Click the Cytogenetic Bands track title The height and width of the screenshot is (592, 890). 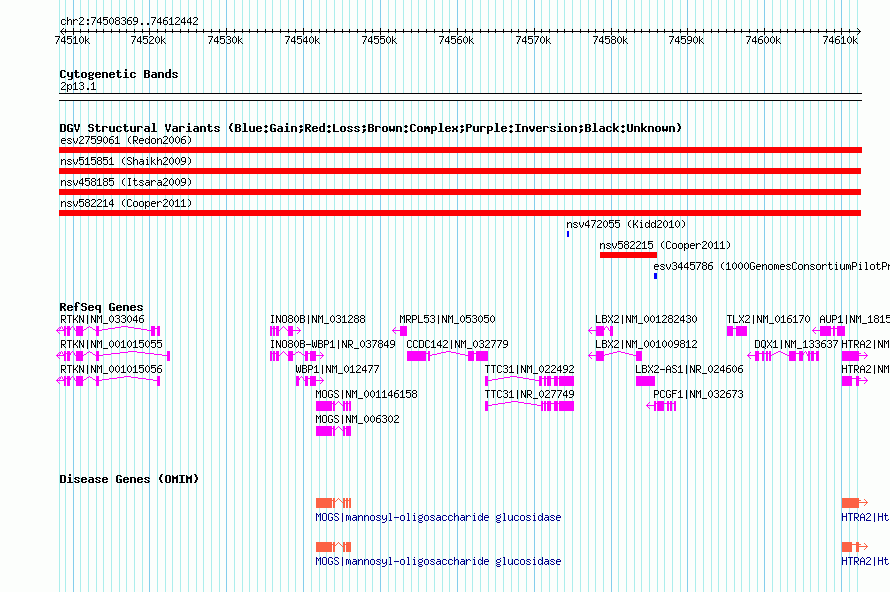click(x=119, y=74)
